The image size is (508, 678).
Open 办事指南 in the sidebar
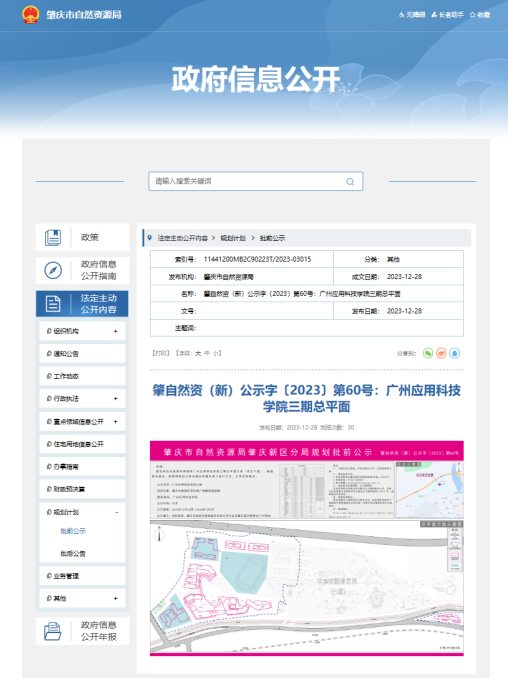66,467
